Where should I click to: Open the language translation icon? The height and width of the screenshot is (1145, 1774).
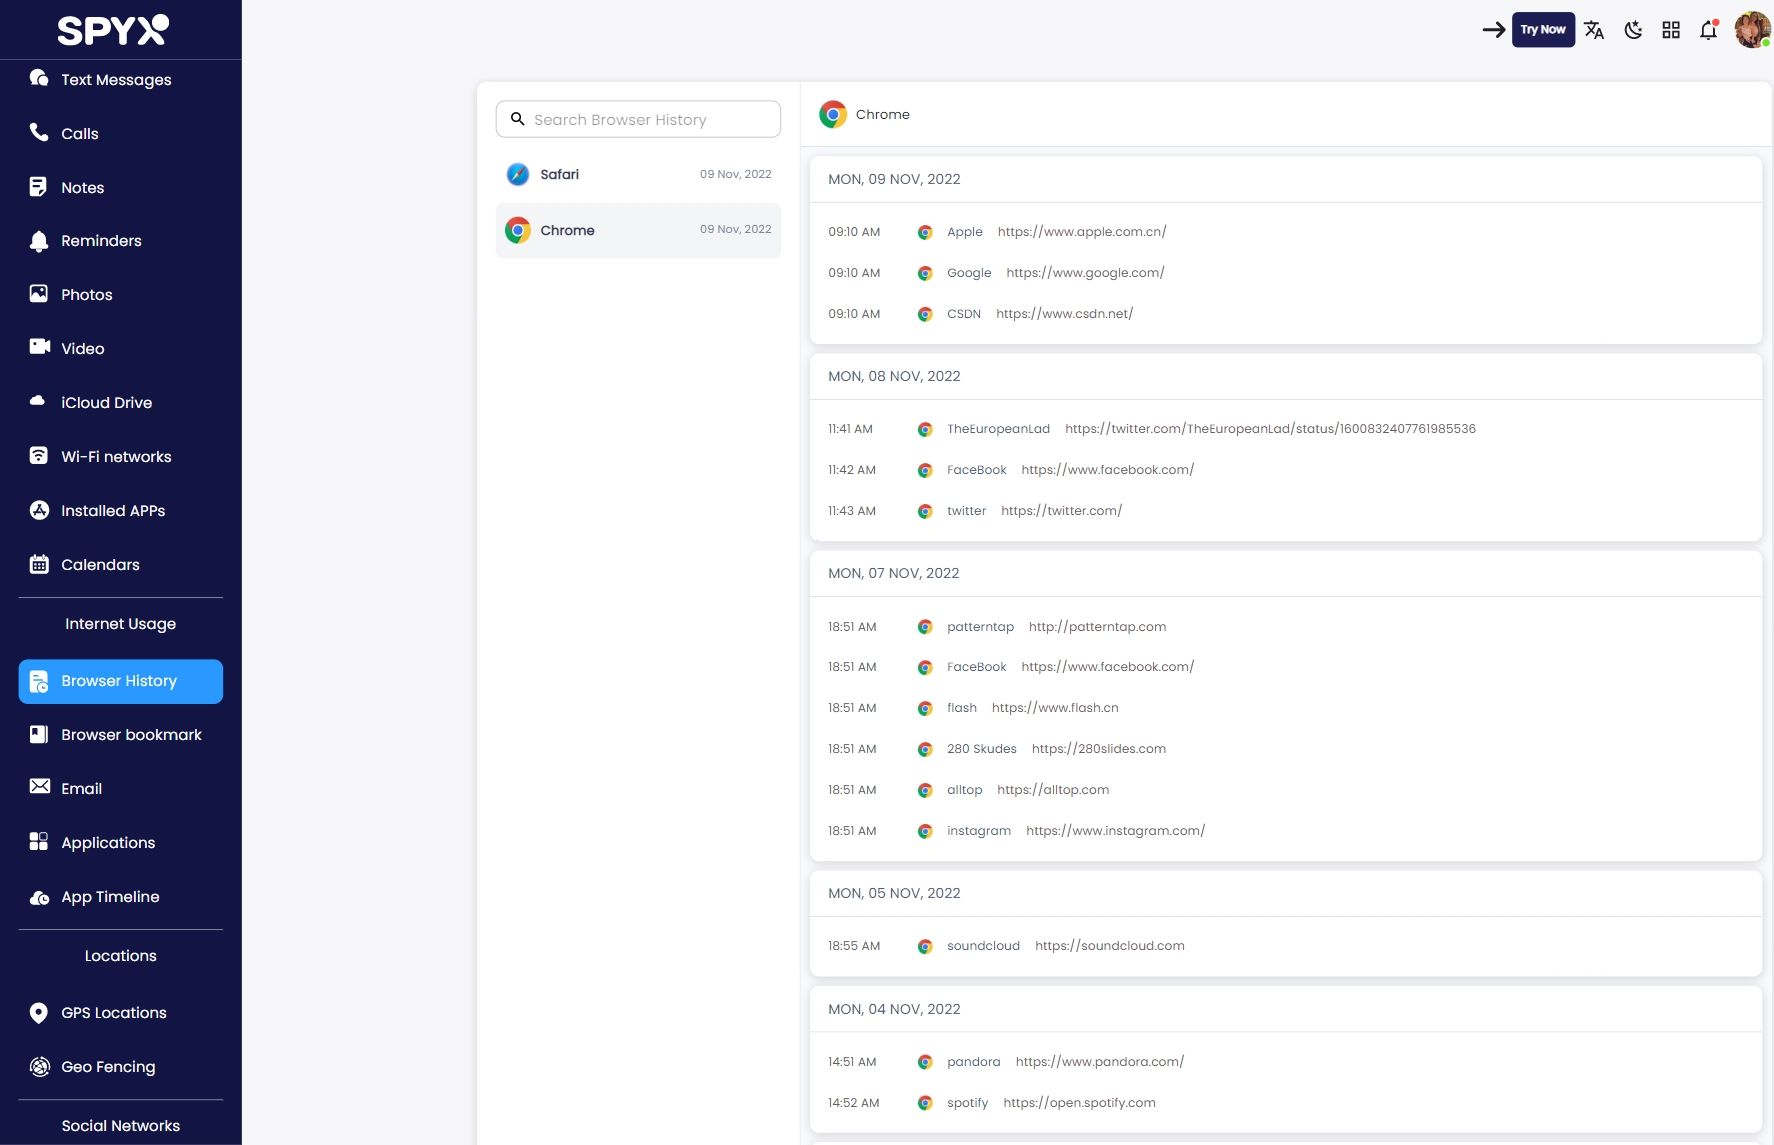[1594, 30]
